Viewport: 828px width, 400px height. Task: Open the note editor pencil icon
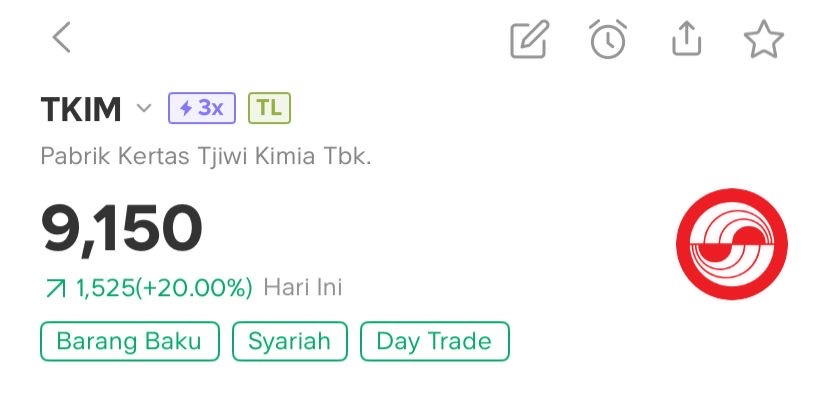(x=529, y=39)
